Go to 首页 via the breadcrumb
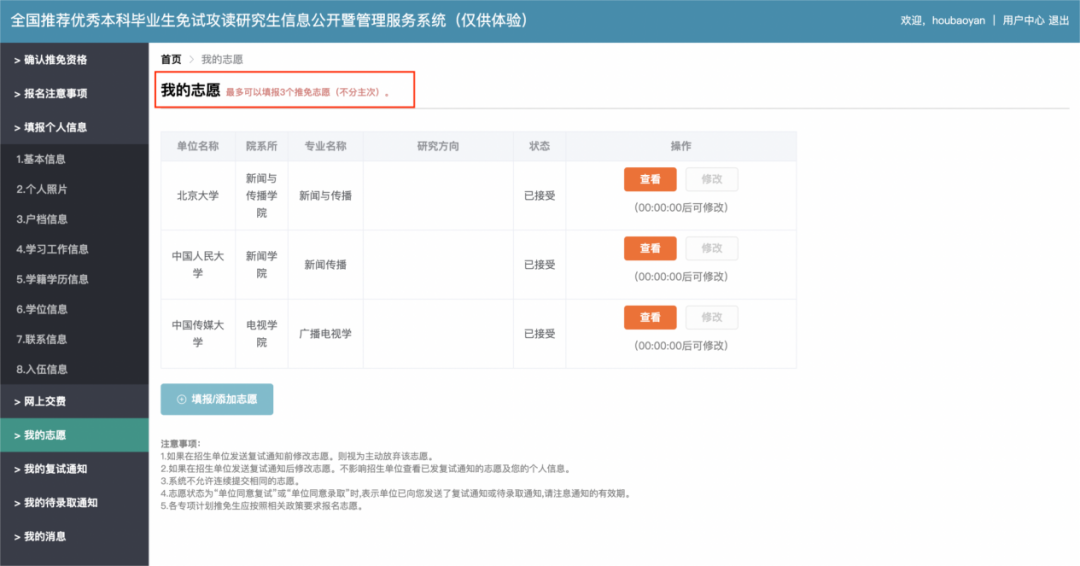Viewport: 1080px width, 566px height. [171, 59]
